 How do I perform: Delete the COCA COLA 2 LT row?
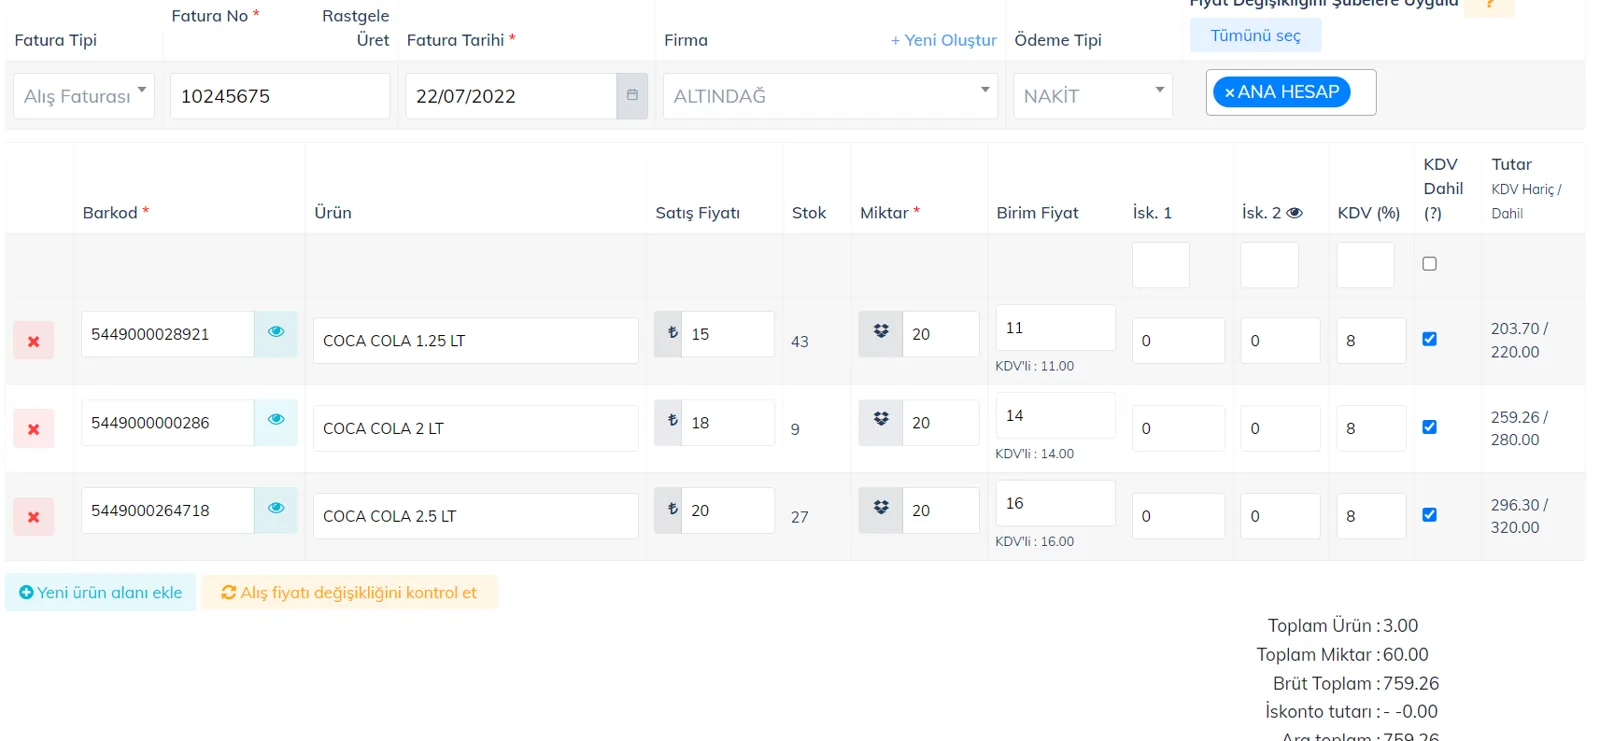34,429
